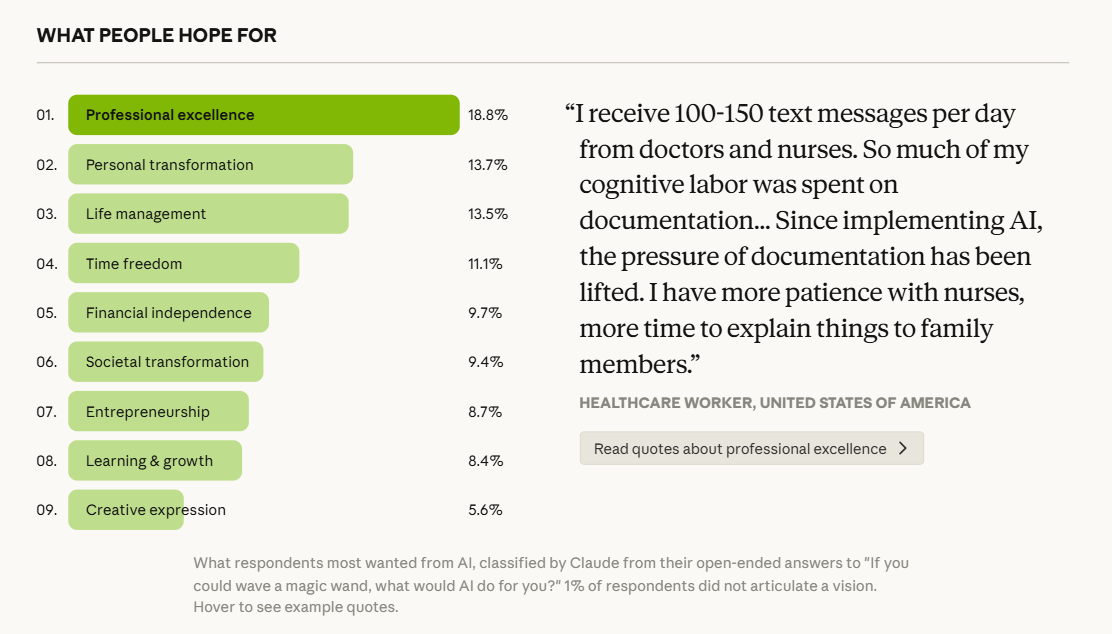This screenshot has height=634, width=1112.
Task: Select the Personal transformation bar
Action: coord(210,165)
